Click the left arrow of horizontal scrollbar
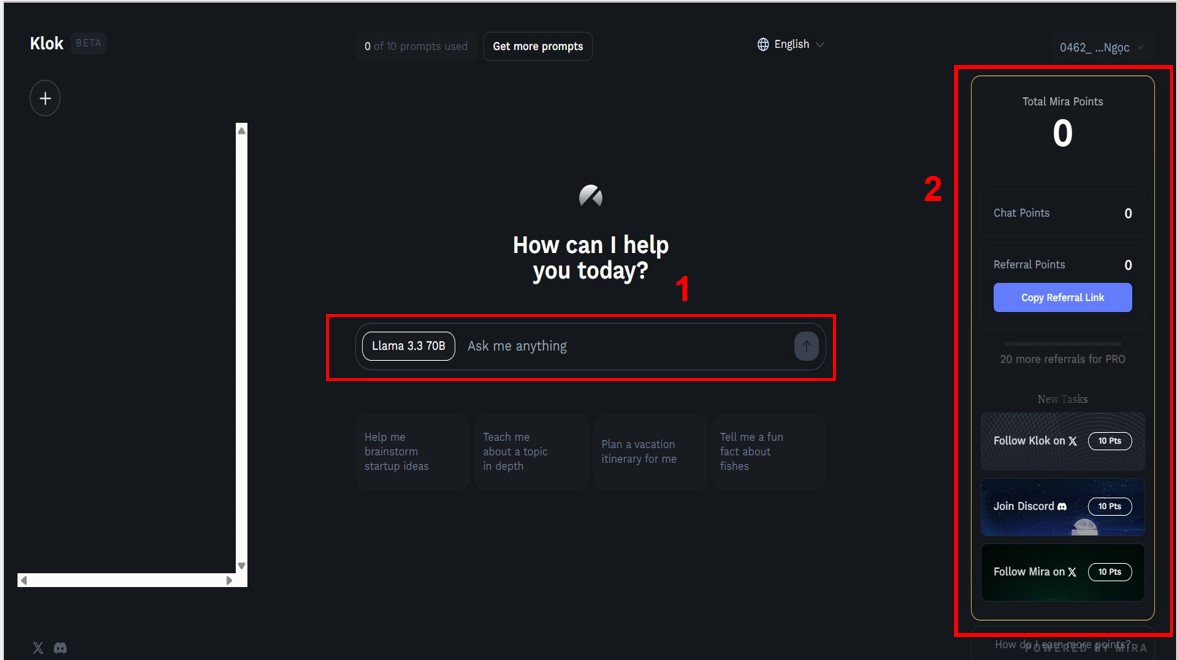Viewport: 1177px width, 660px height. [24, 580]
